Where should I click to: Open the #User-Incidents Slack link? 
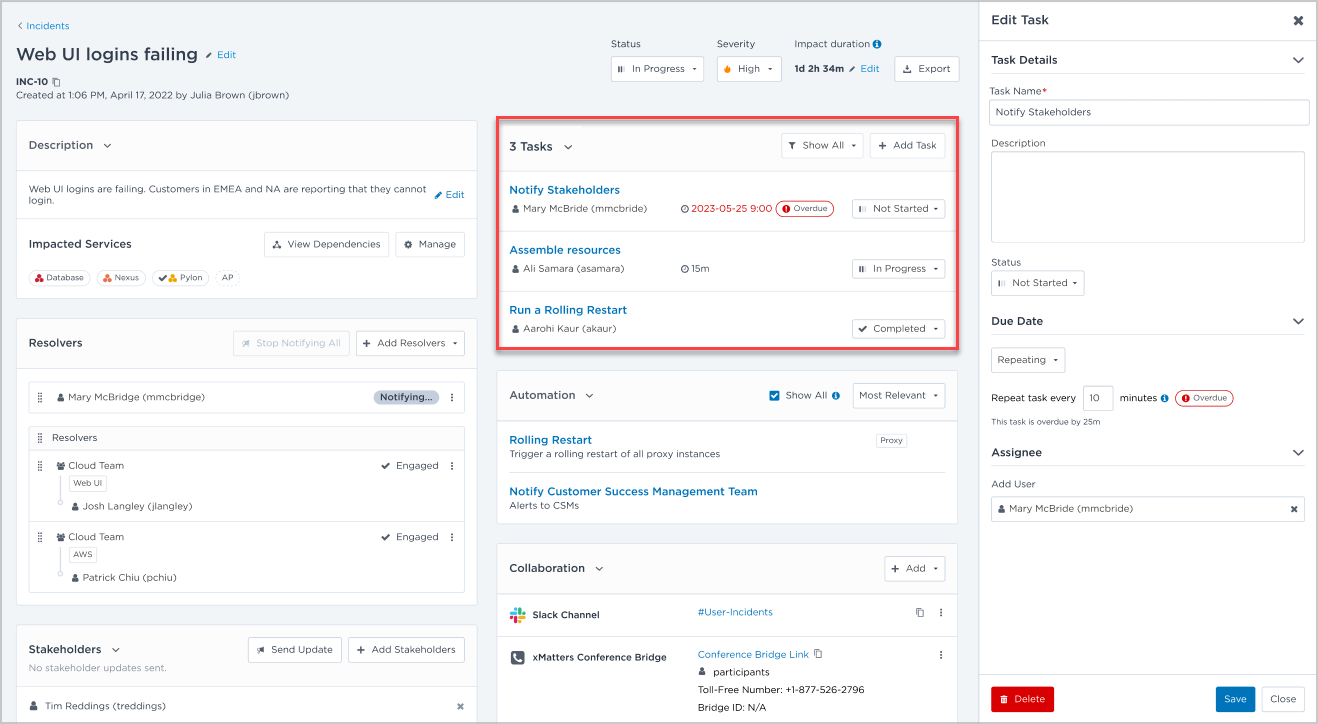click(735, 612)
